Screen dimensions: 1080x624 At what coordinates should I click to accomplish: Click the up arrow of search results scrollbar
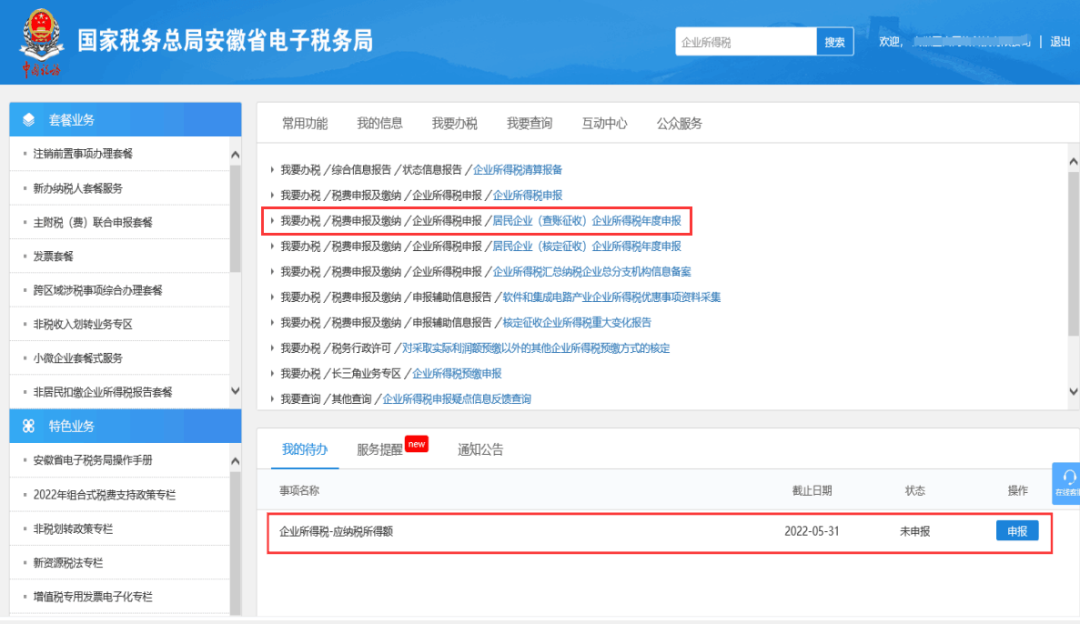coord(1073,161)
